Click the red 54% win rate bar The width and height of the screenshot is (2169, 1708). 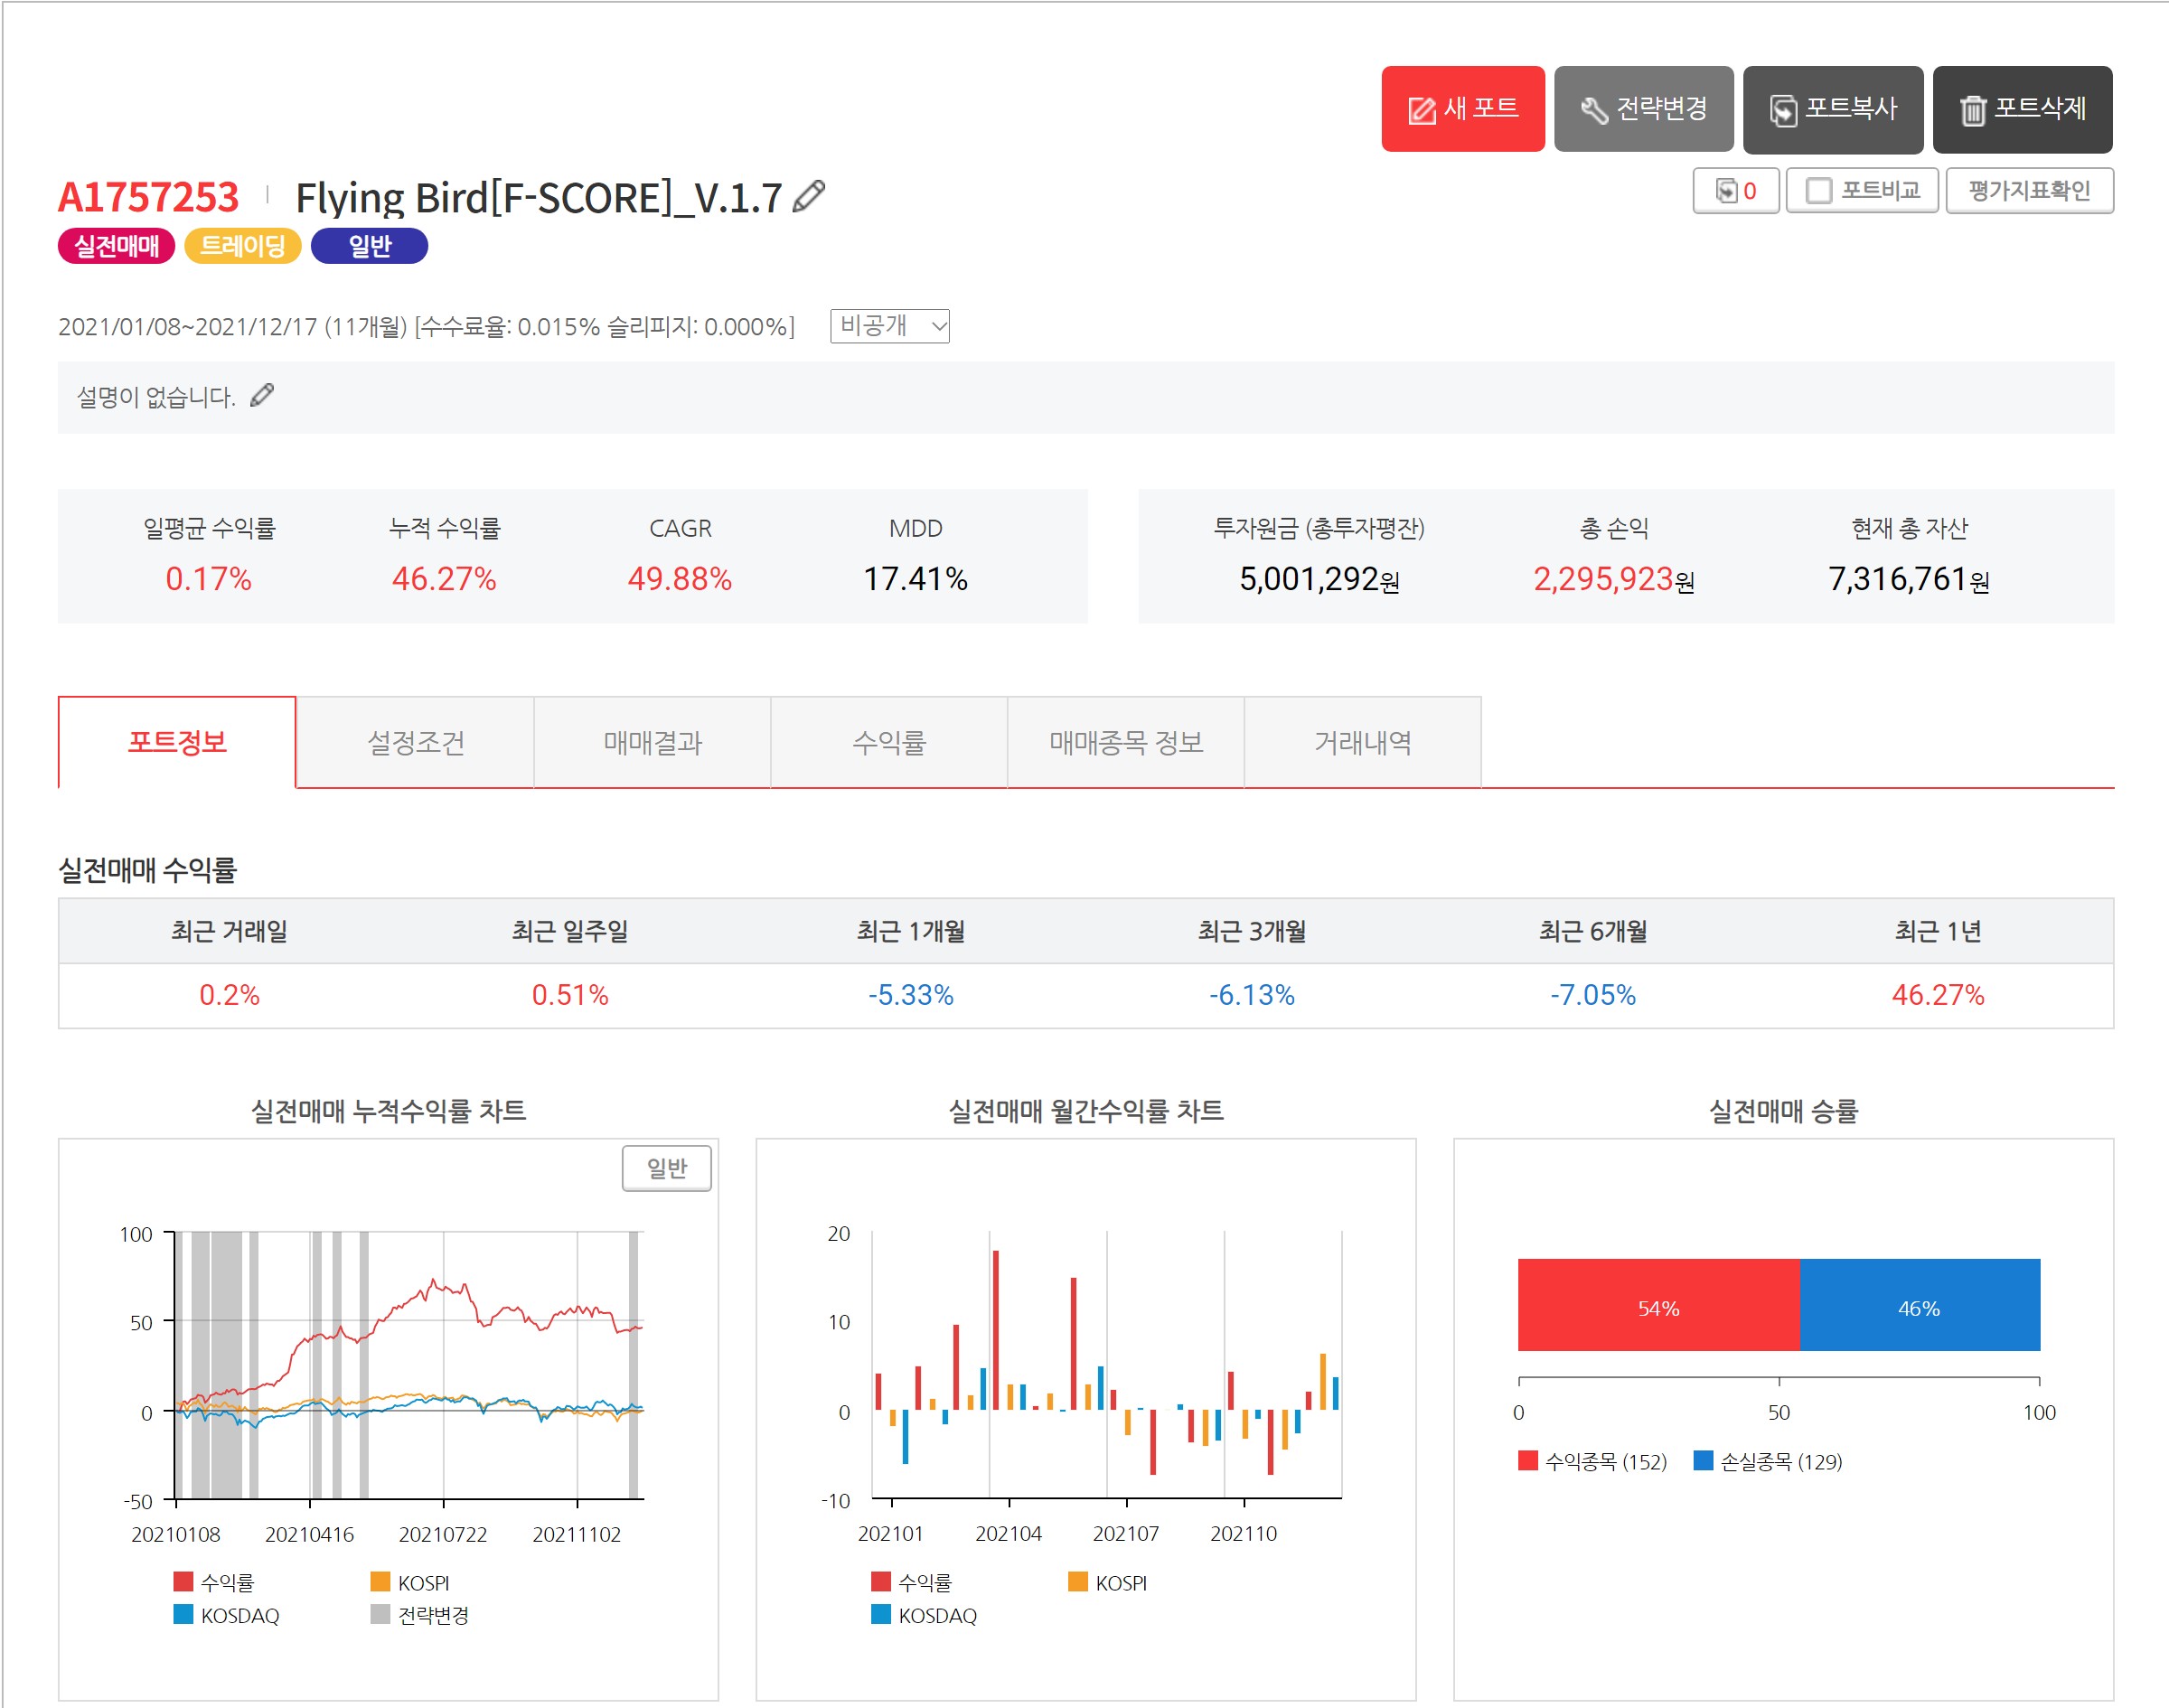click(x=1658, y=1304)
